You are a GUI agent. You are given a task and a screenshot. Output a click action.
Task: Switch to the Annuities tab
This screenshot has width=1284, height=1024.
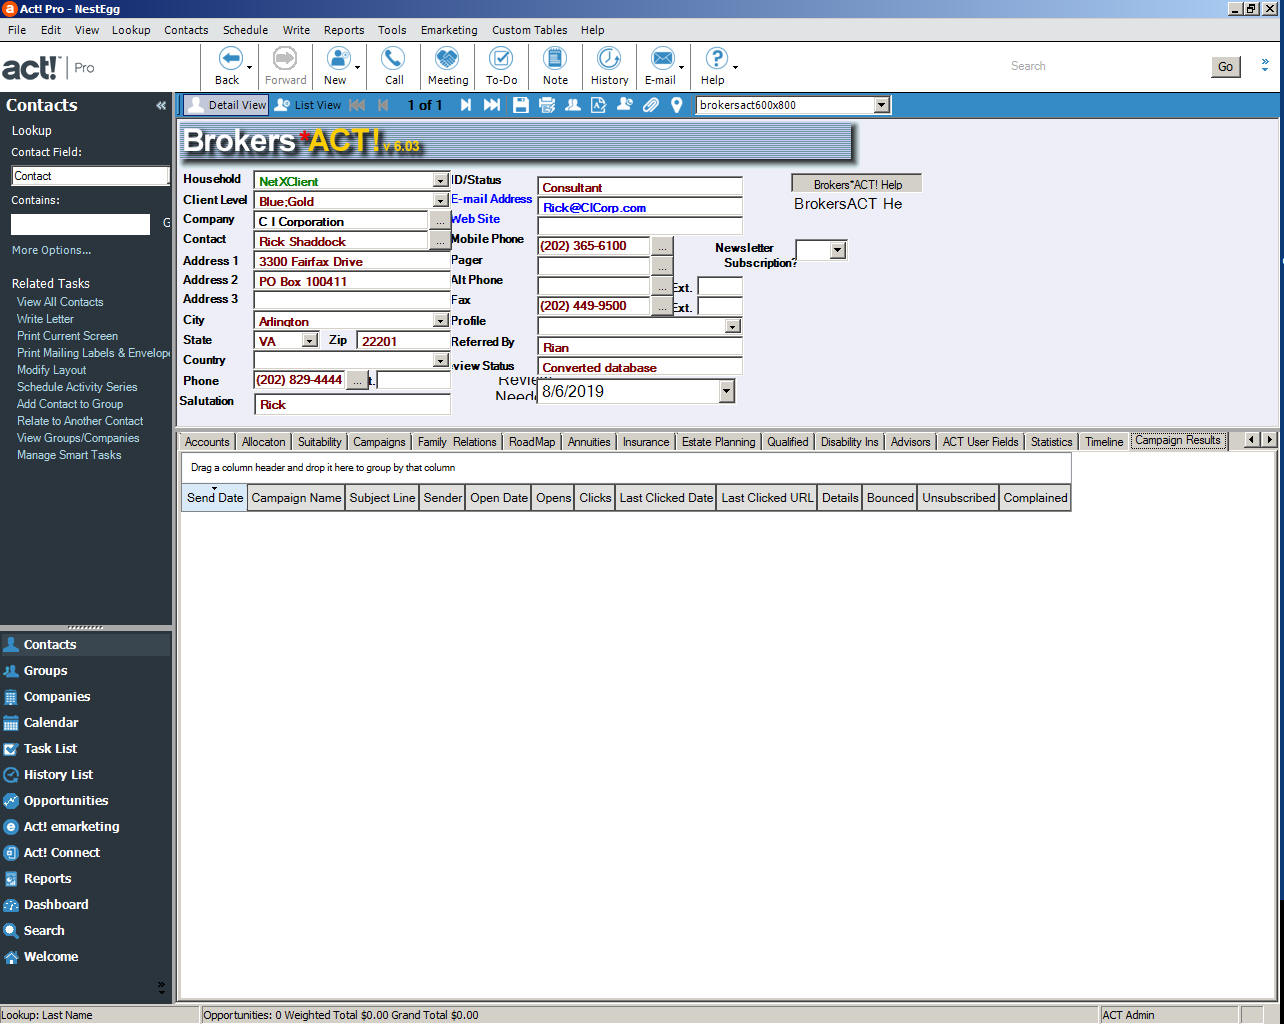click(x=589, y=442)
